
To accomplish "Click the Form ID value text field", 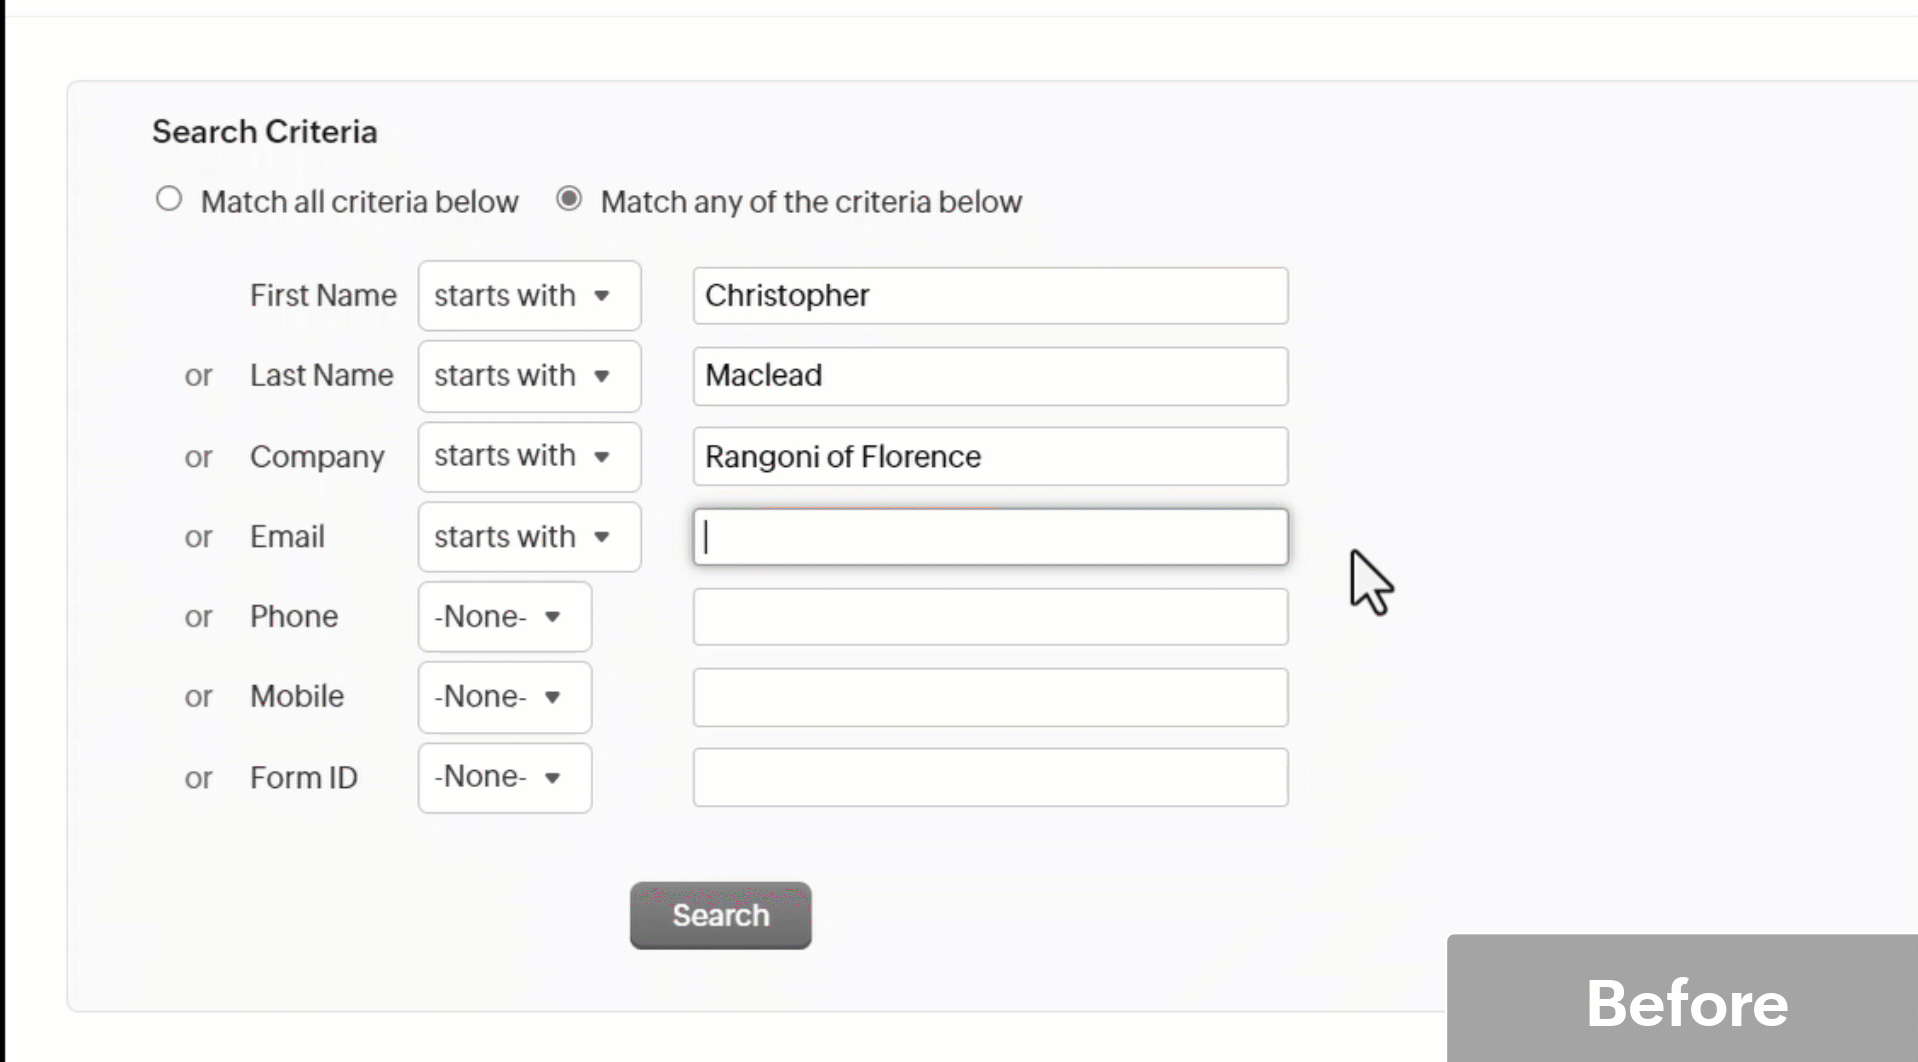I will pyautogui.click(x=990, y=777).
